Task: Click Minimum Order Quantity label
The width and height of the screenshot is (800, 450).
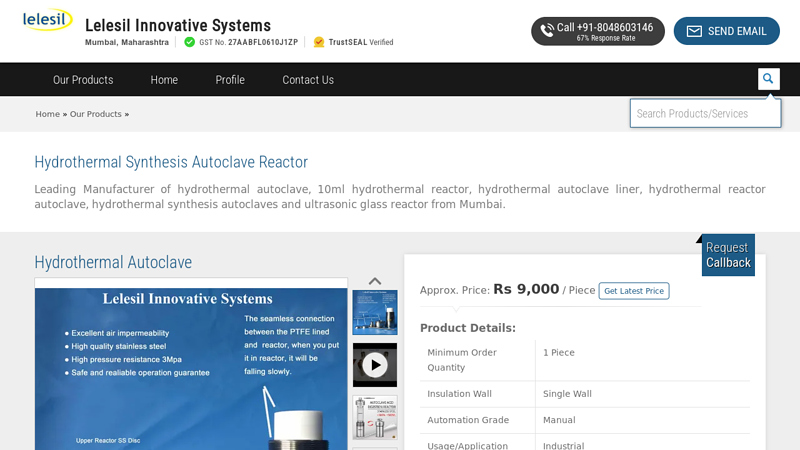Action: point(462,360)
